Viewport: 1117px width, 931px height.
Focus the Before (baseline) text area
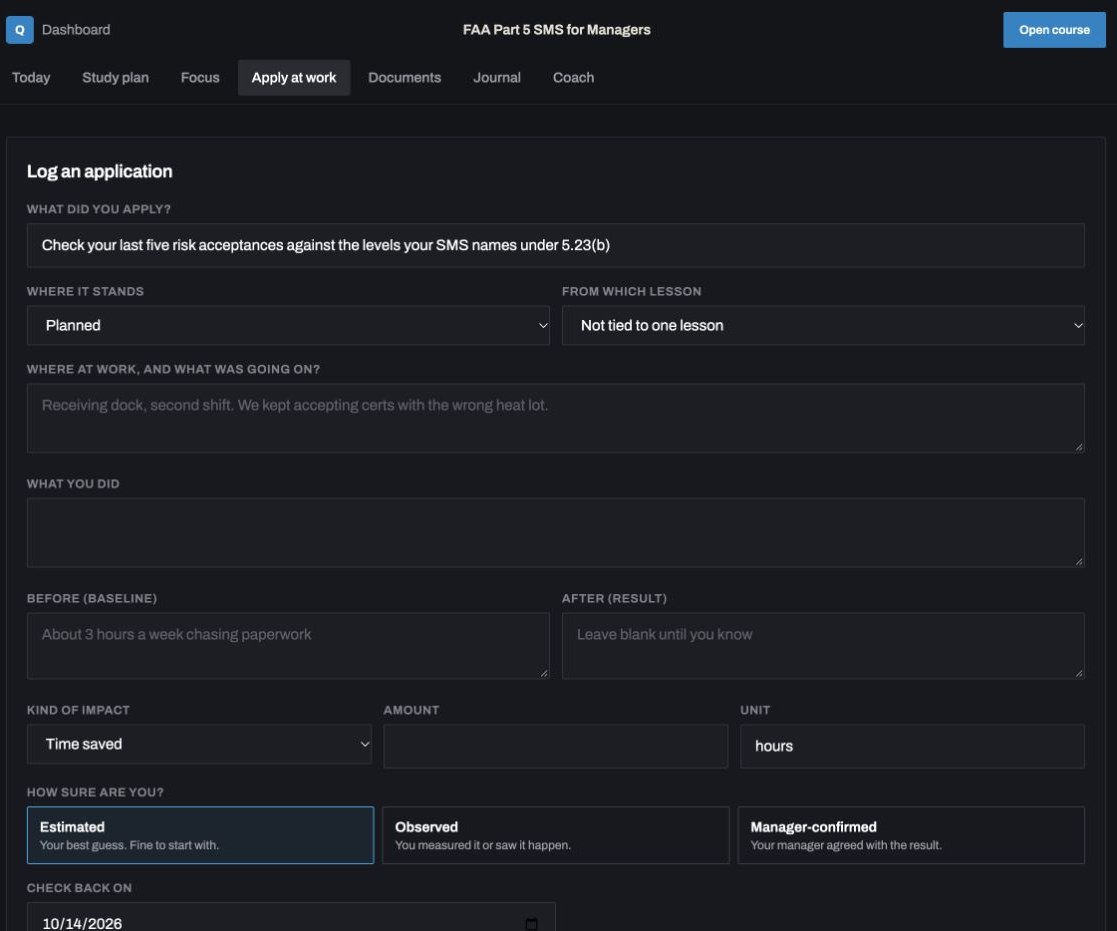click(x=289, y=646)
